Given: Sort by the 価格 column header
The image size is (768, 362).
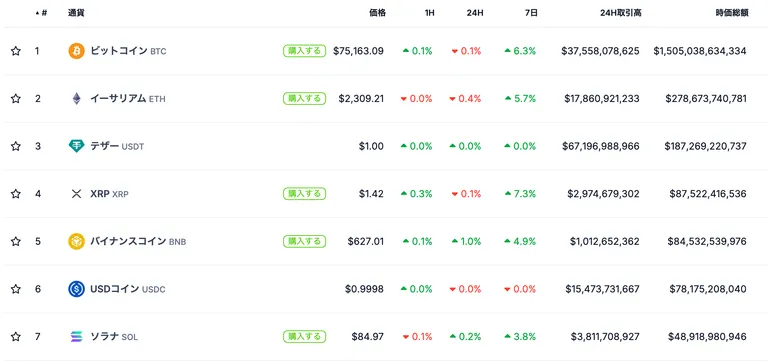Looking at the screenshot, I should tap(377, 13).
